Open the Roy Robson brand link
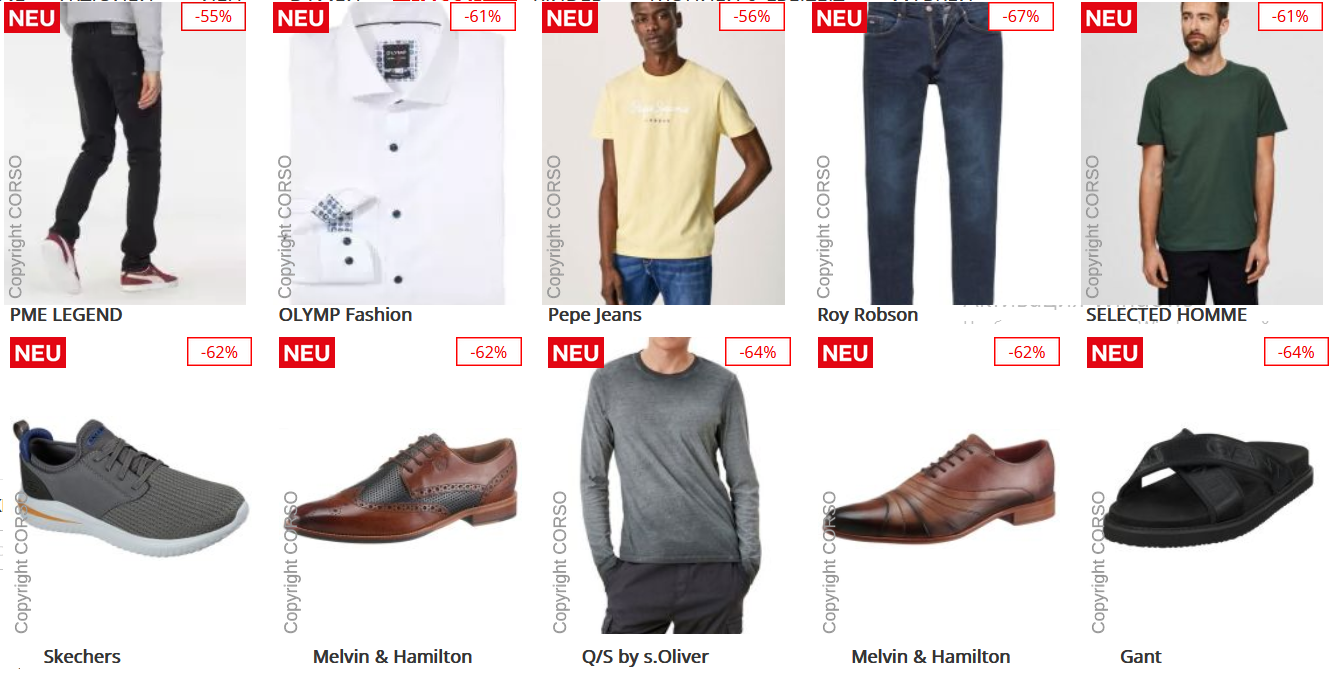 coord(867,315)
